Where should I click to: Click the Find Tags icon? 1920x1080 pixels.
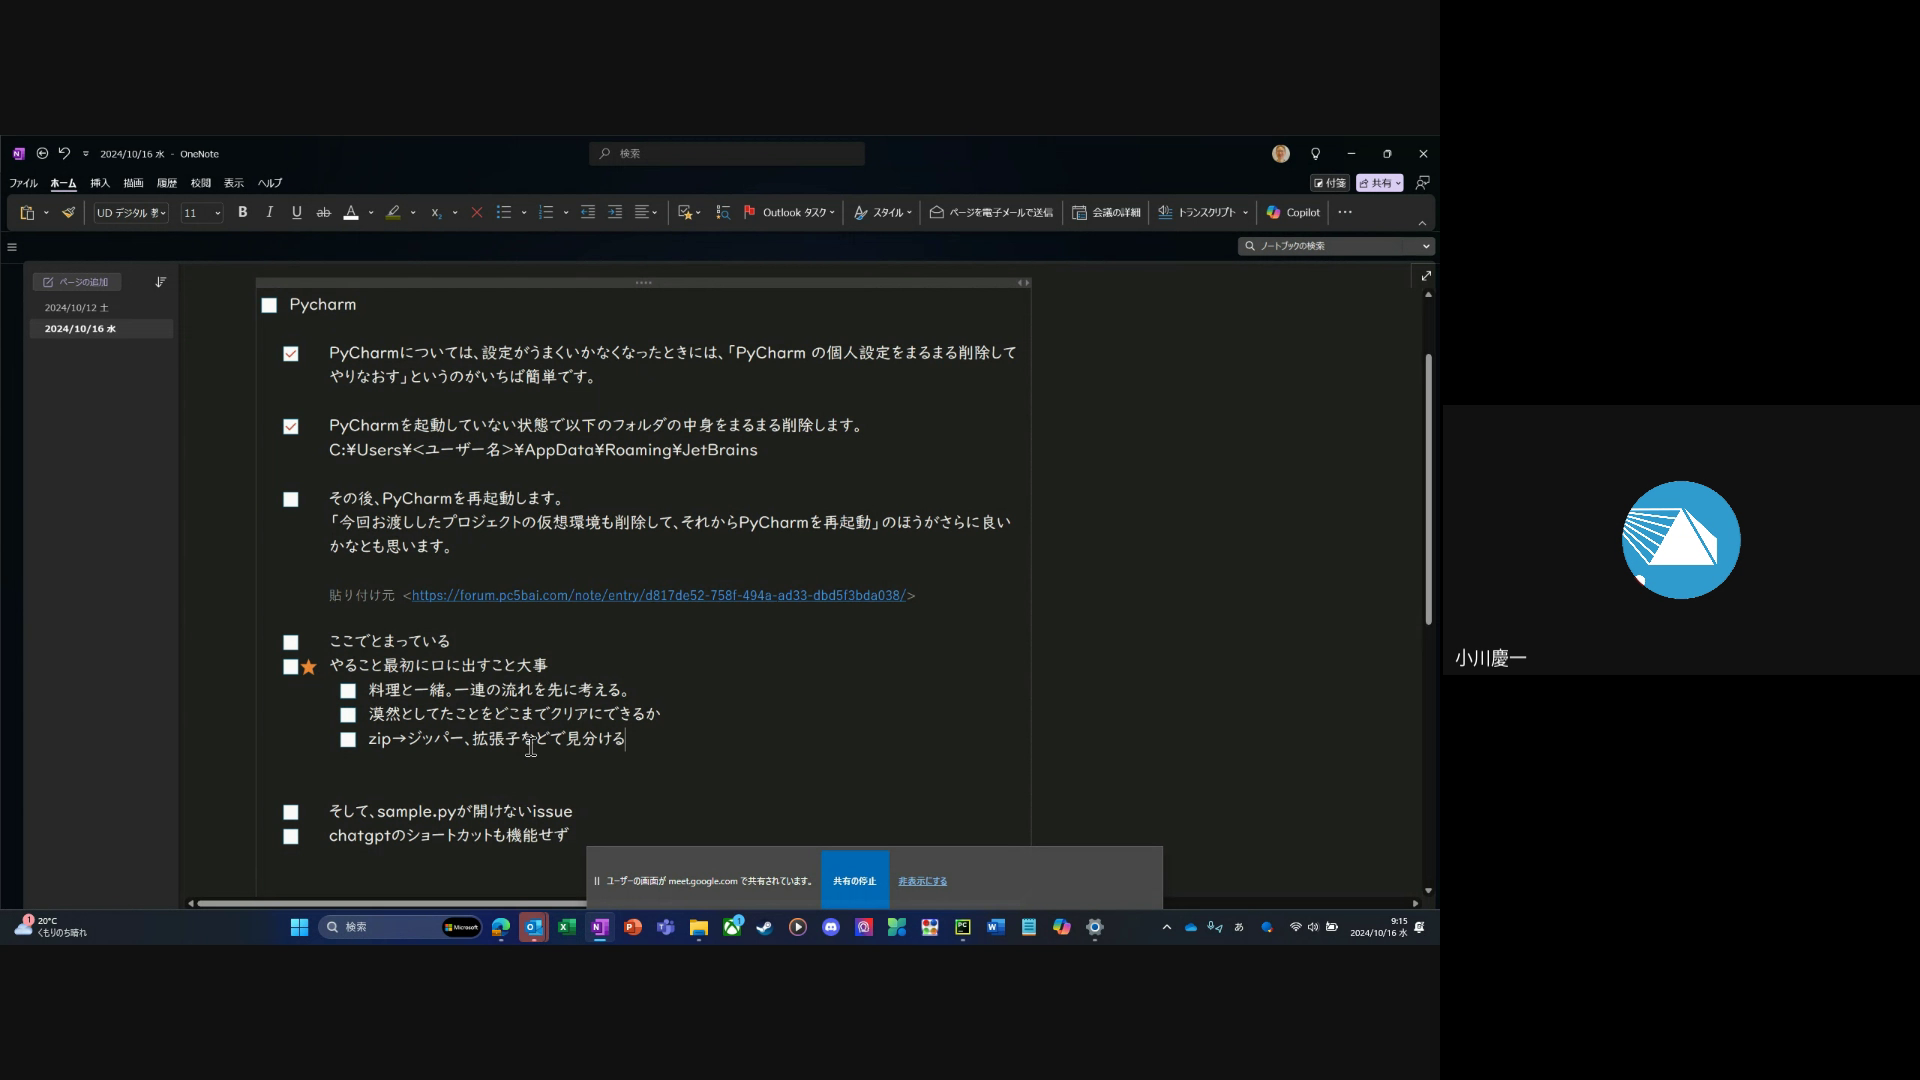[x=723, y=212]
